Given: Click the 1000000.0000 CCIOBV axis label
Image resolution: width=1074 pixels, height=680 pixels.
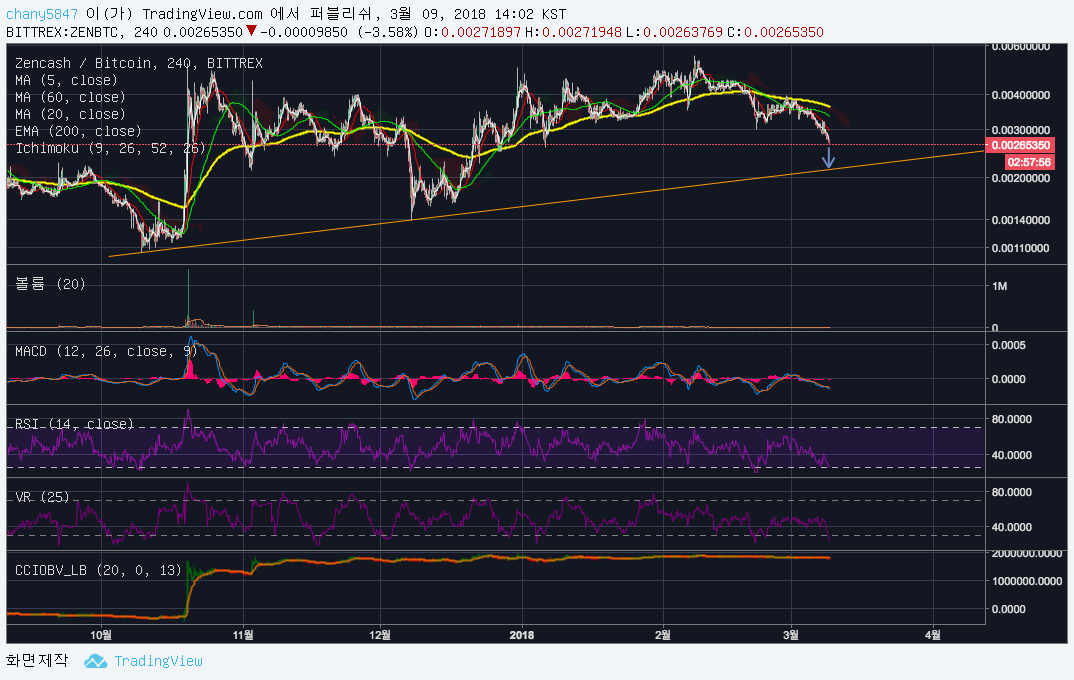Looking at the screenshot, I should (1027, 581).
